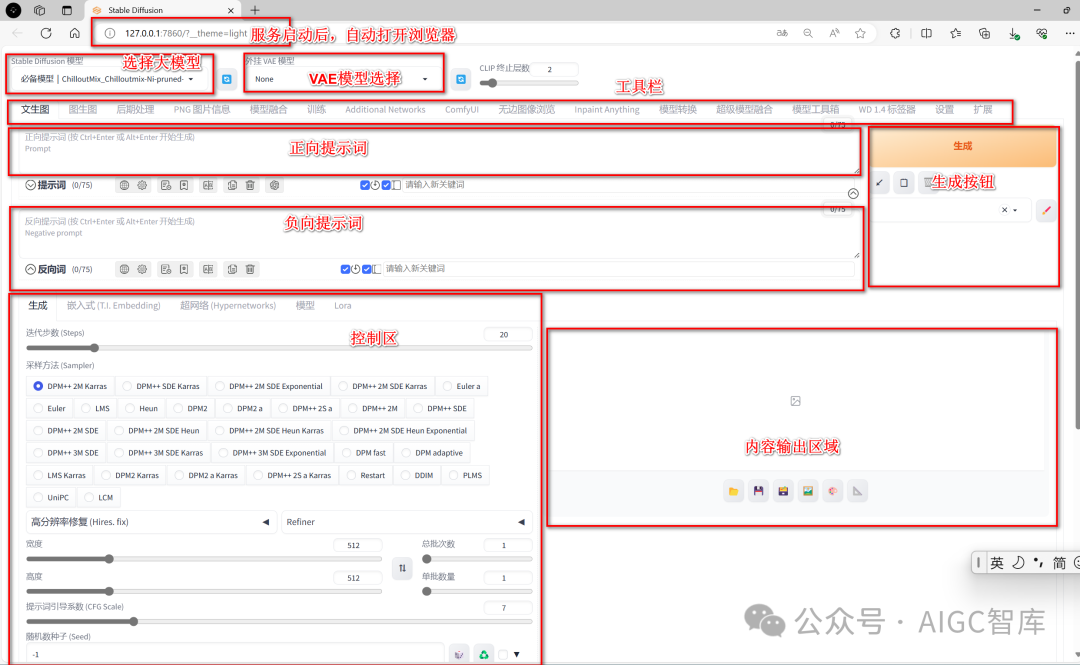Click the 随机数种子 (Seed) input field
Viewport: 1080px width, 665px height.
tap(236, 655)
